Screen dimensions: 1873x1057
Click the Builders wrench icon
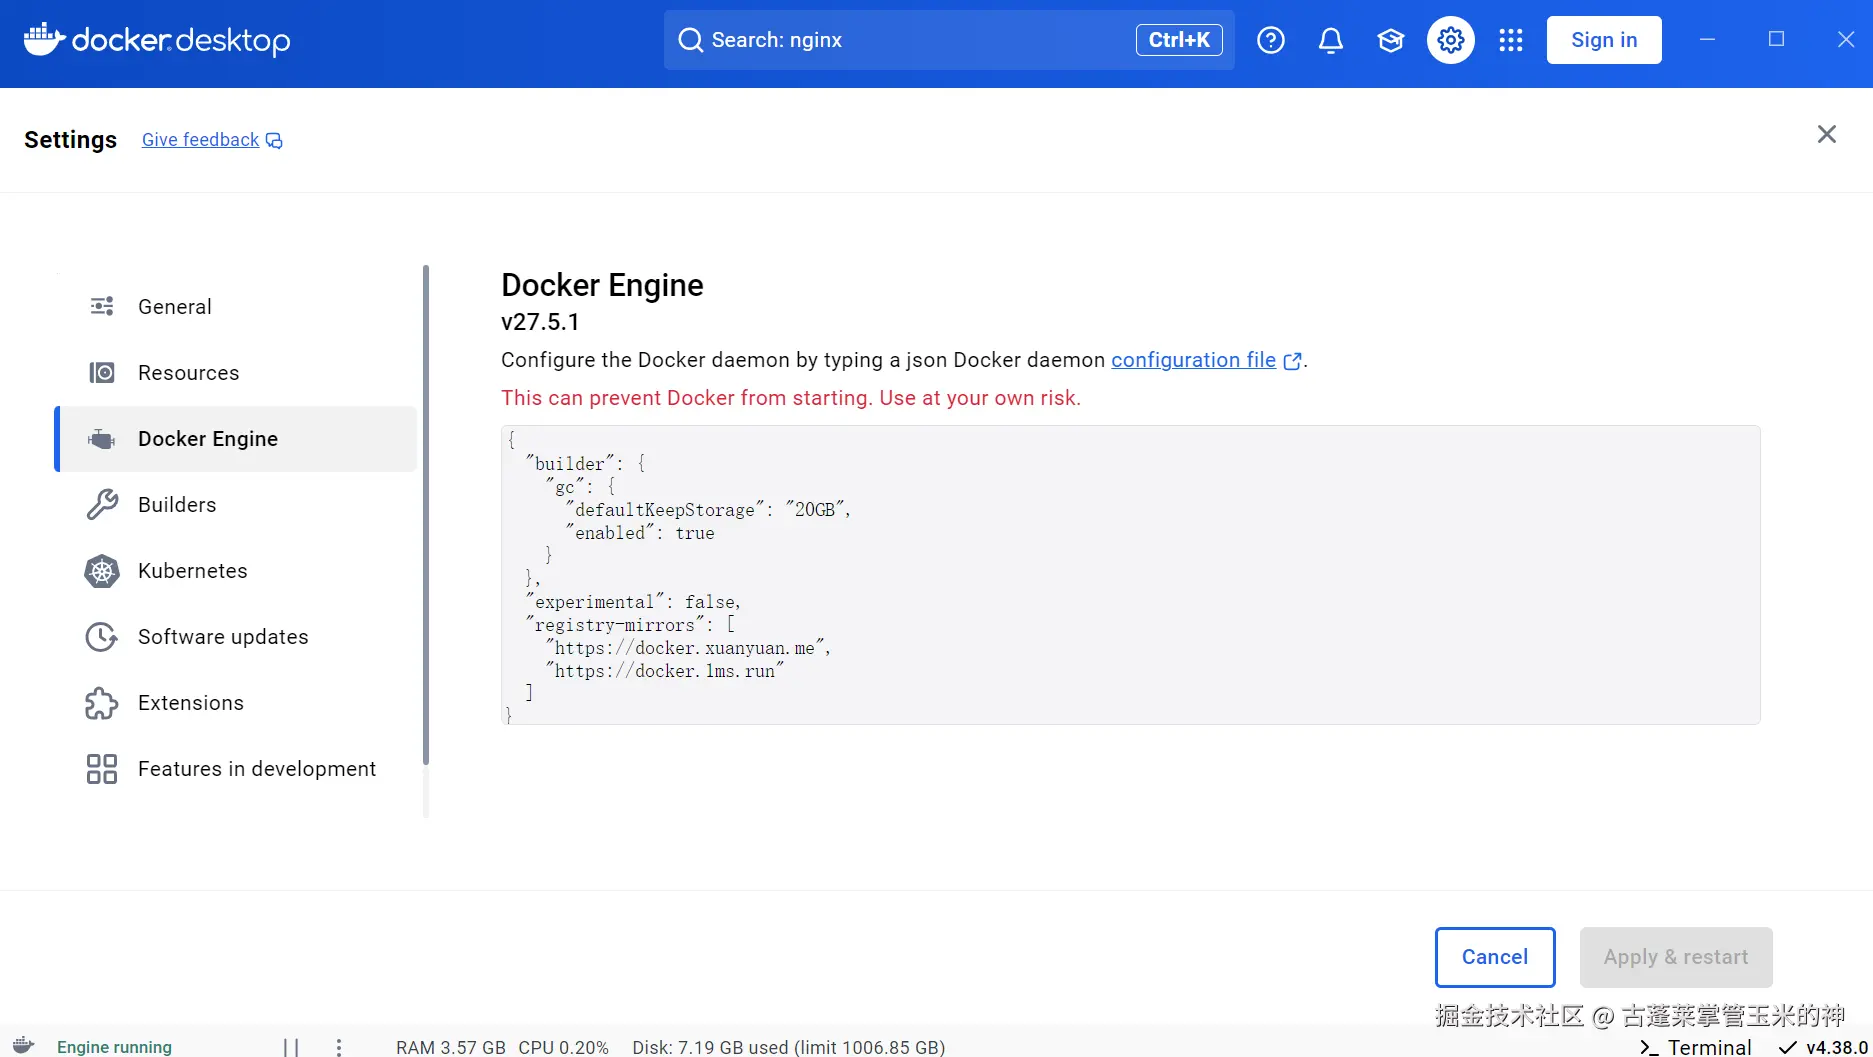(x=102, y=504)
